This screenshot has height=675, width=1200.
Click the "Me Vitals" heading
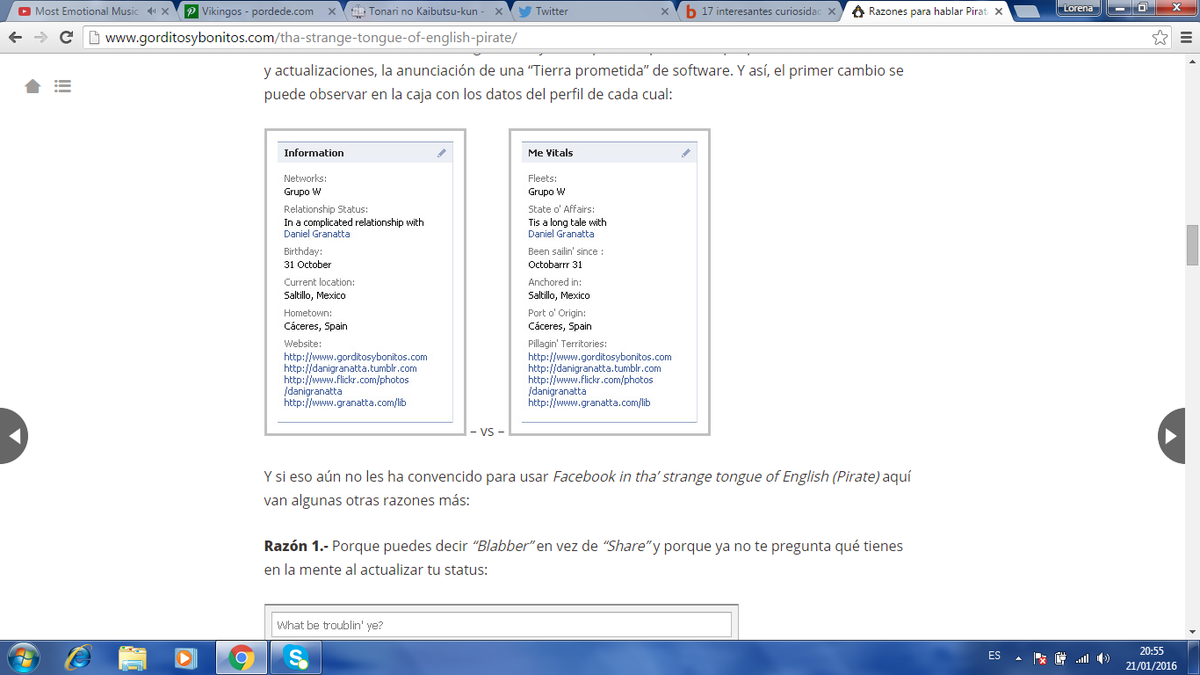point(551,153)
